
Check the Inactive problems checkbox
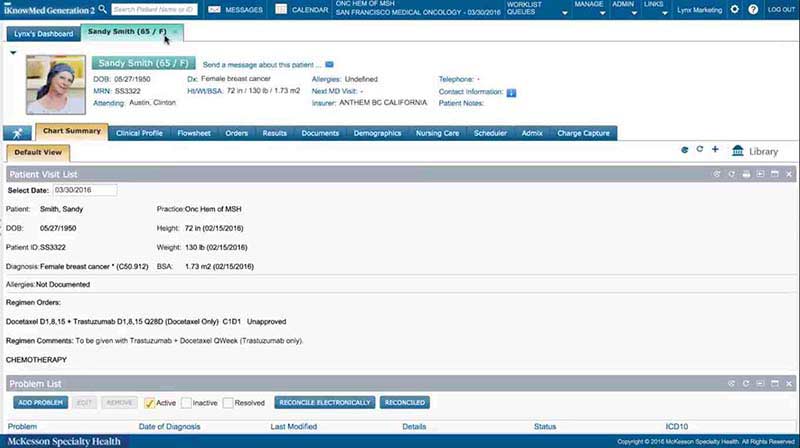[x=186, y=403]
